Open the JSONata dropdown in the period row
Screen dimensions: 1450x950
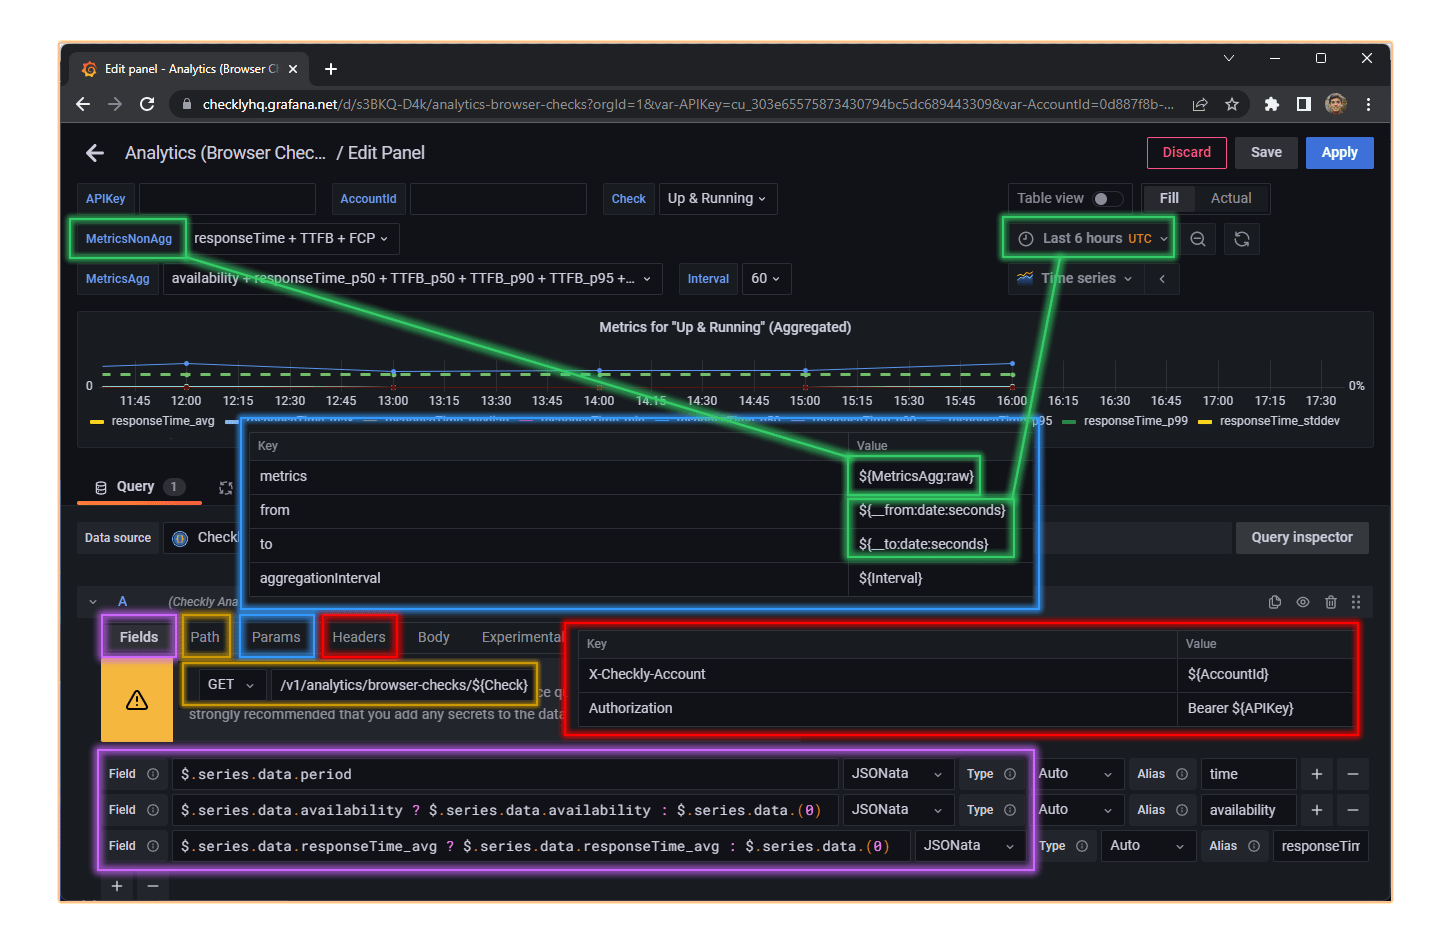coord(897,774)
